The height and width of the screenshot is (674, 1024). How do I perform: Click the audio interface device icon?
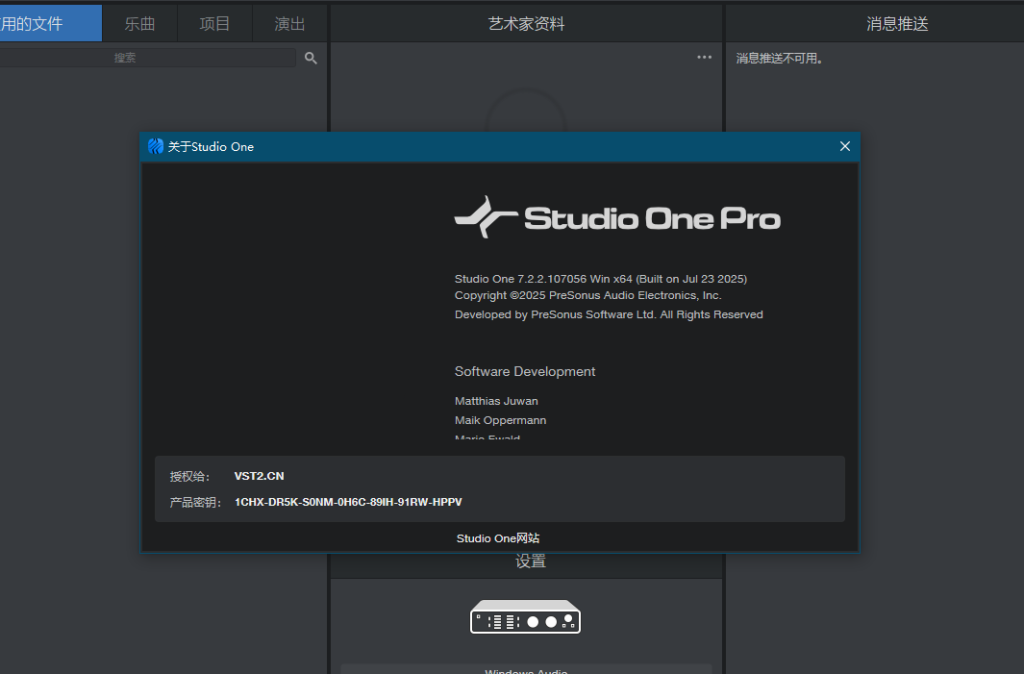click(525, 617)
